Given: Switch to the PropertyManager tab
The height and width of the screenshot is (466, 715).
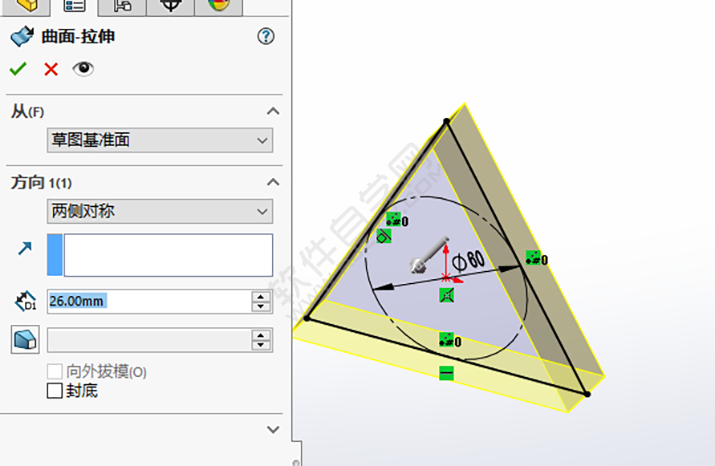Looking at the screenshot, I should point(74,6).
